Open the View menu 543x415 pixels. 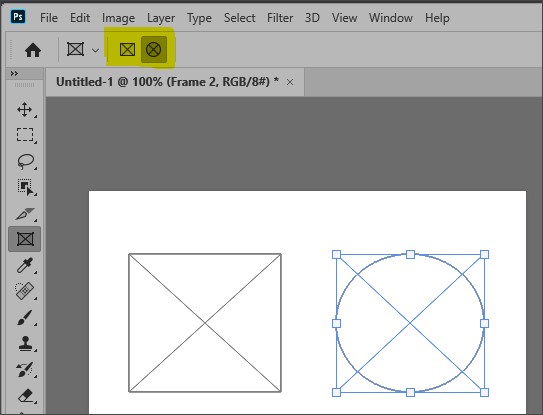click(344, 18)
